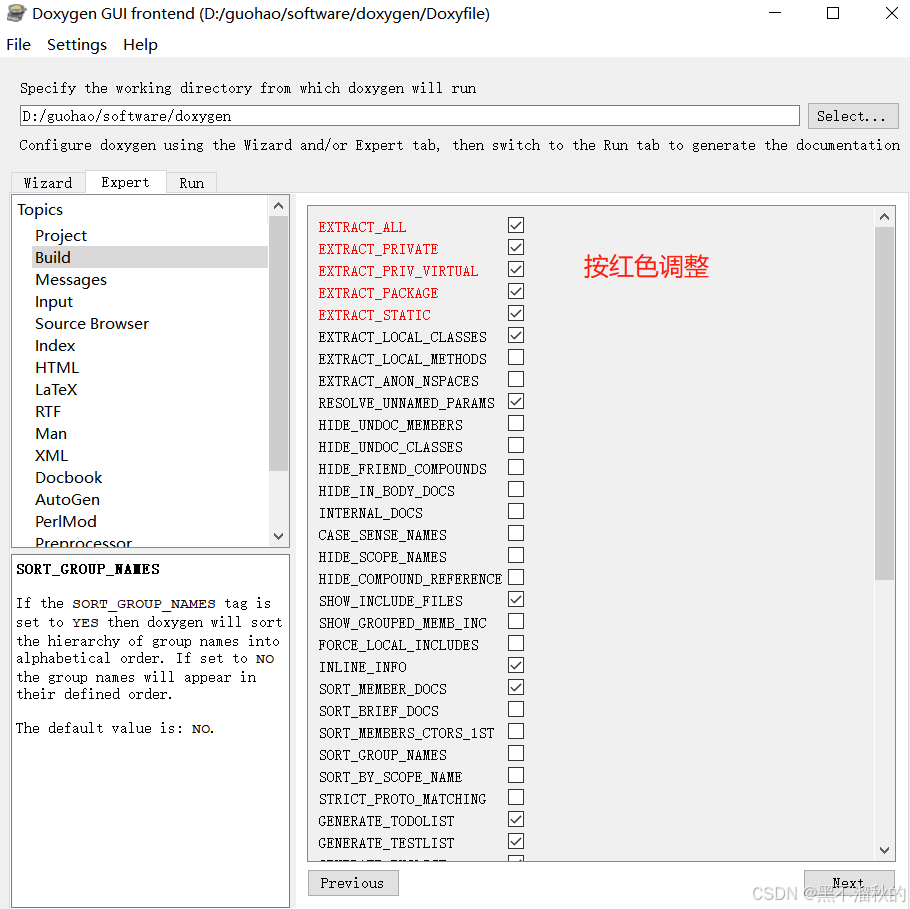
Task: Enable the FORCE_LOCAL_INCLUDES checkbox
Action: tap(516, 643)
